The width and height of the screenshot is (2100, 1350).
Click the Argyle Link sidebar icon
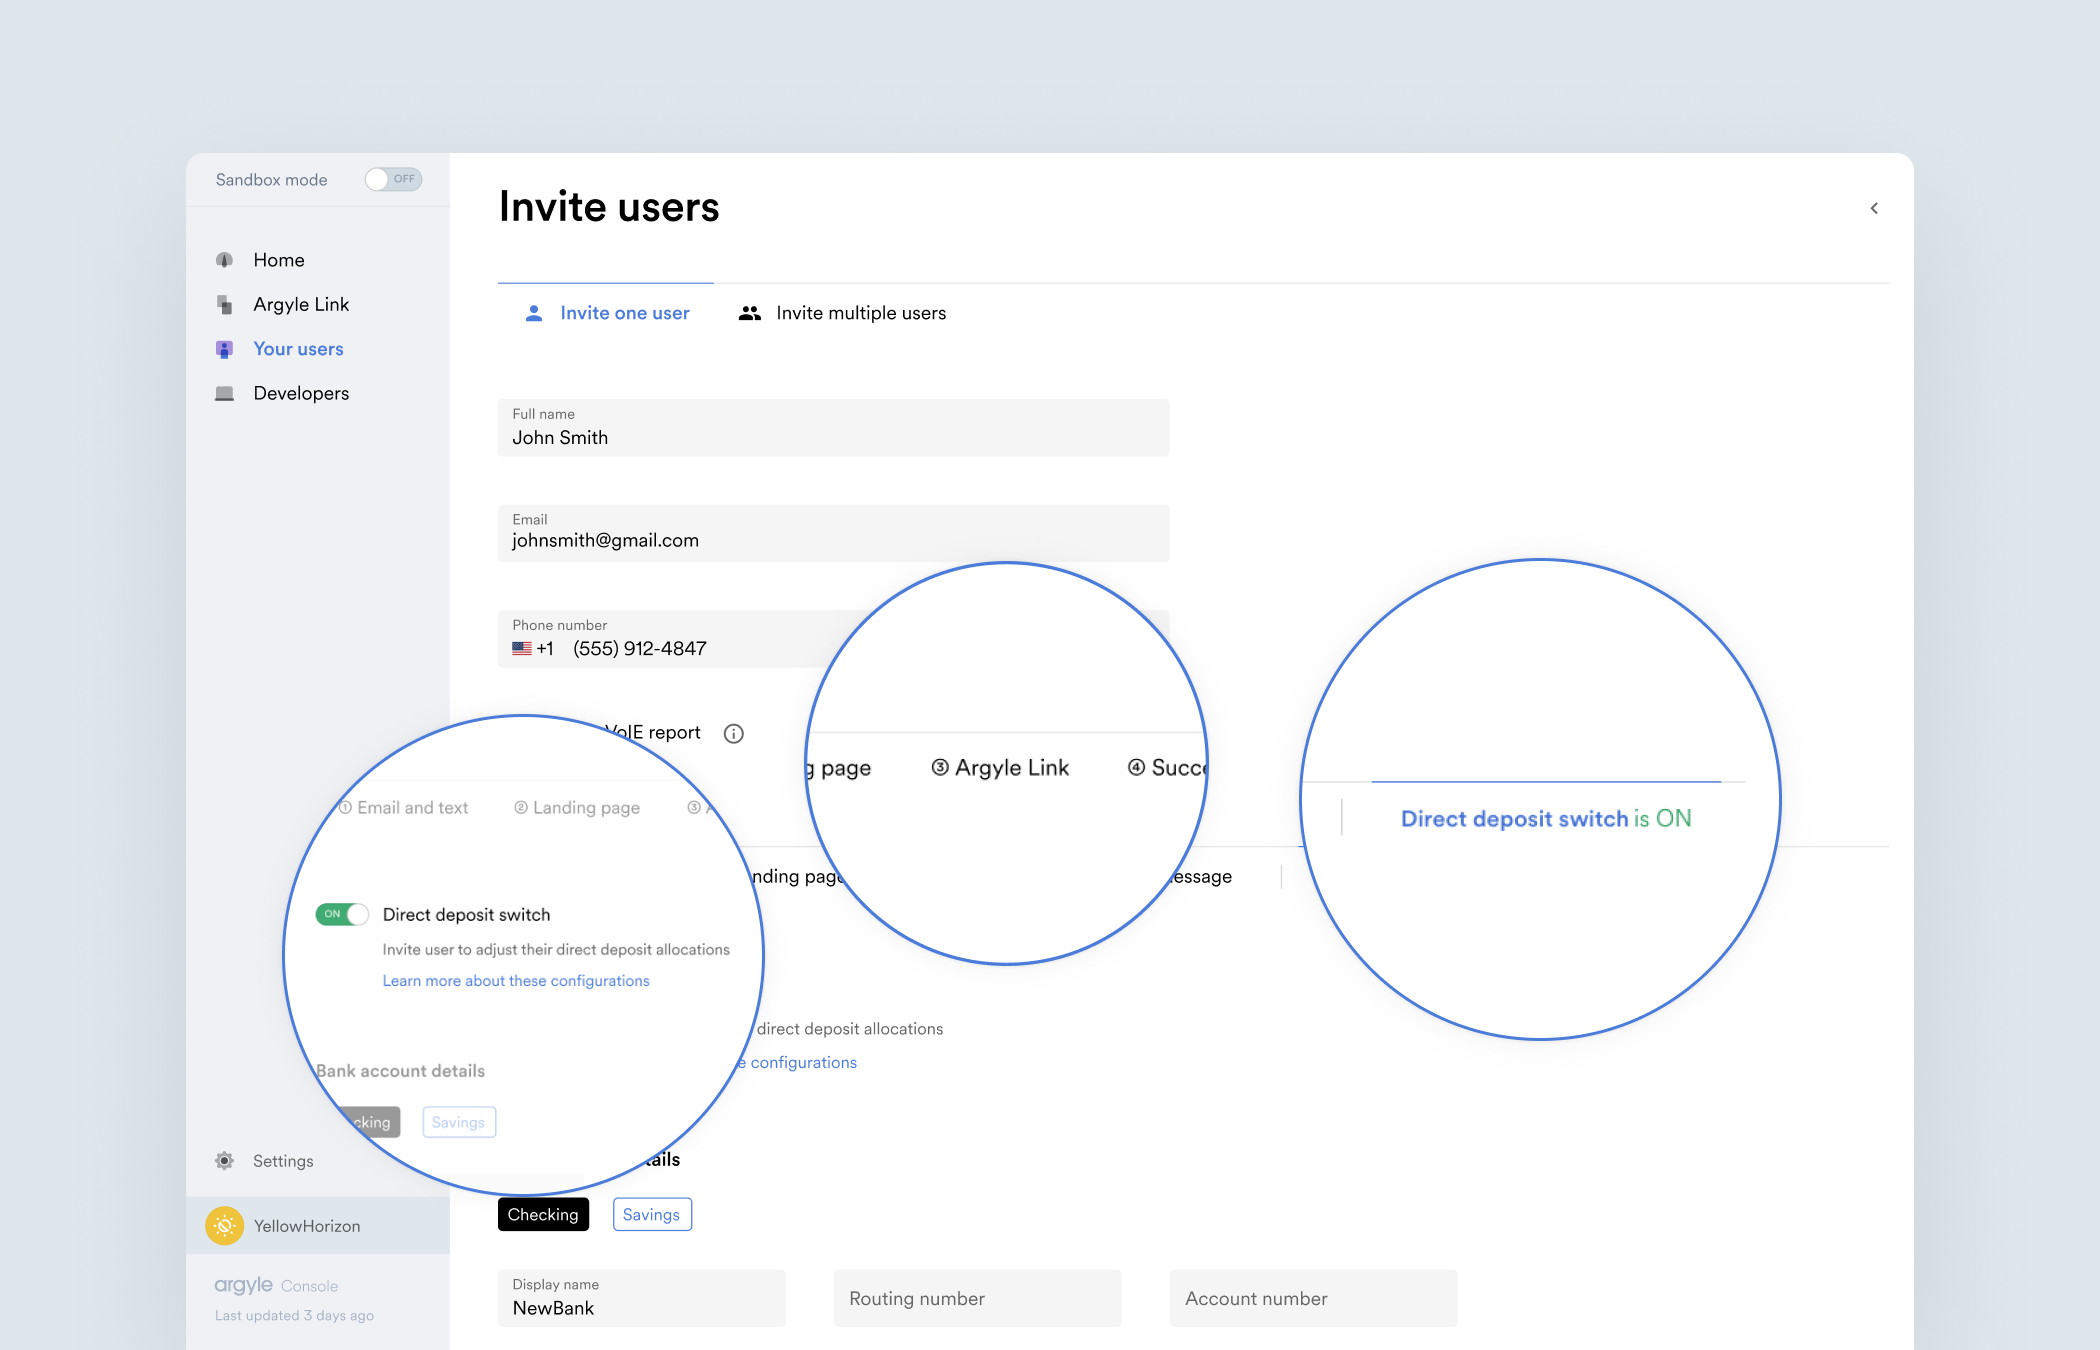click(224, 305)
